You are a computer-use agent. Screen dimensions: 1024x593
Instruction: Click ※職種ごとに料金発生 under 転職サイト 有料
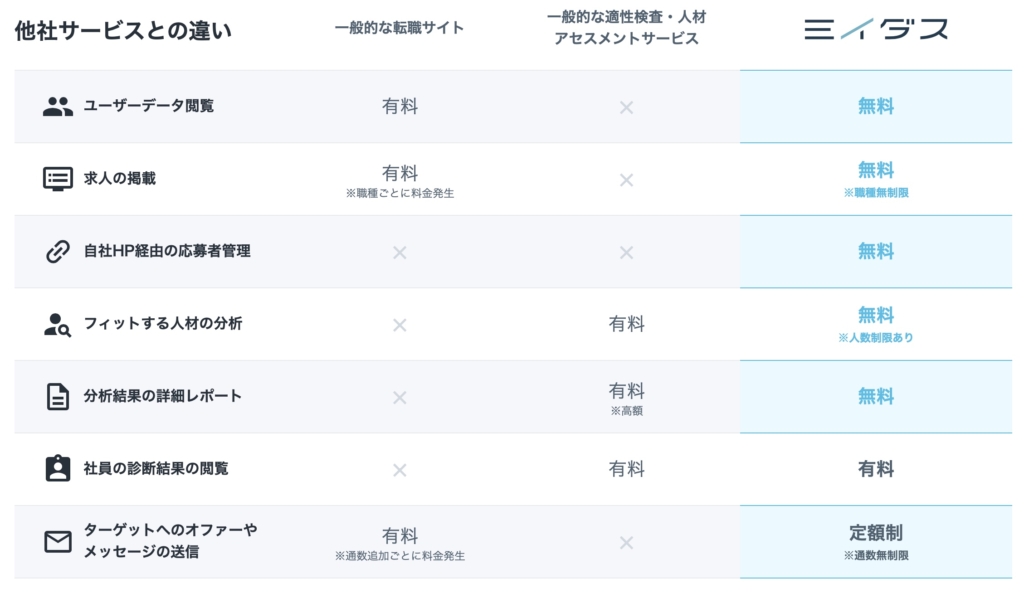point(400,193)
